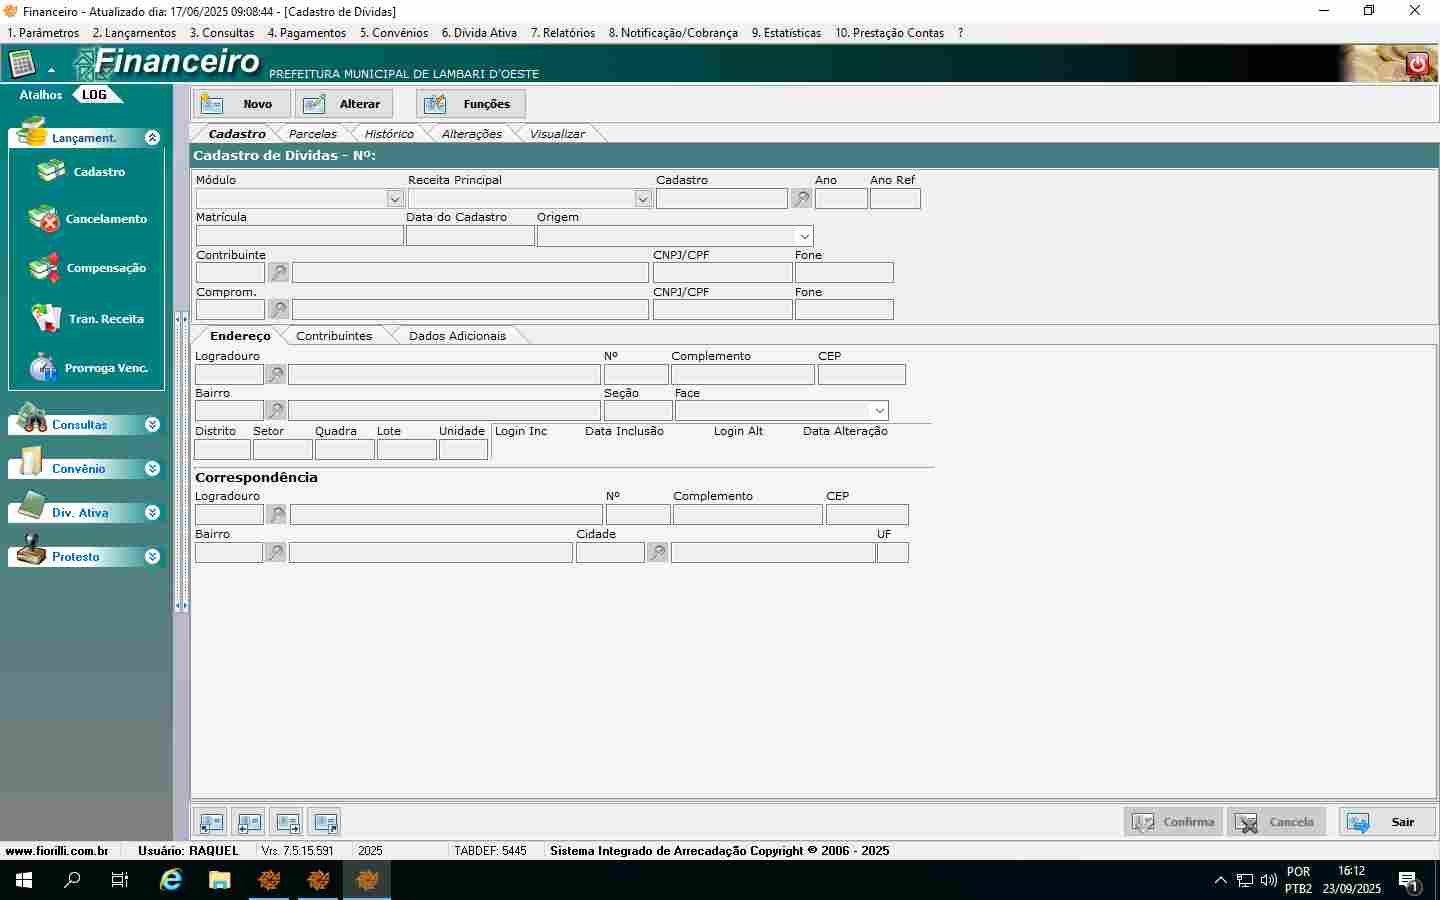Click the Contribuinte search magnifier icon
1440x900 pixels.
click(278, 272)
